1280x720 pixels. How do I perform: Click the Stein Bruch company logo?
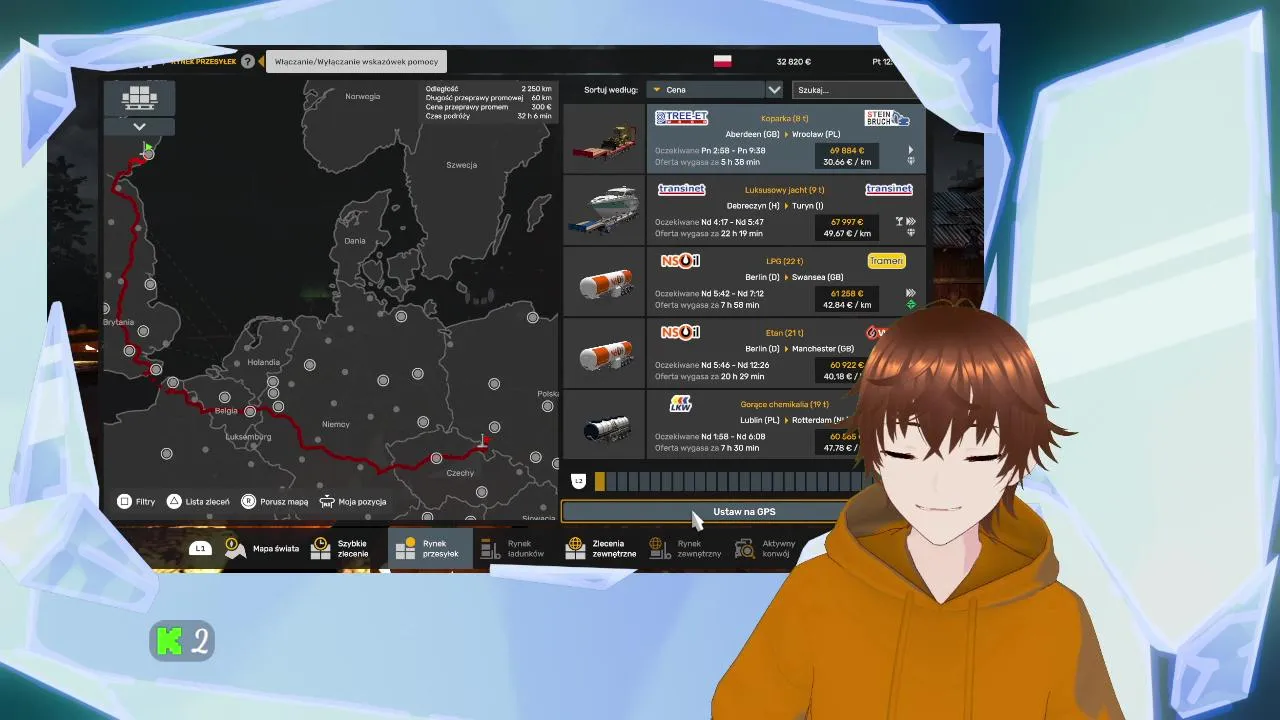point(887,118)
